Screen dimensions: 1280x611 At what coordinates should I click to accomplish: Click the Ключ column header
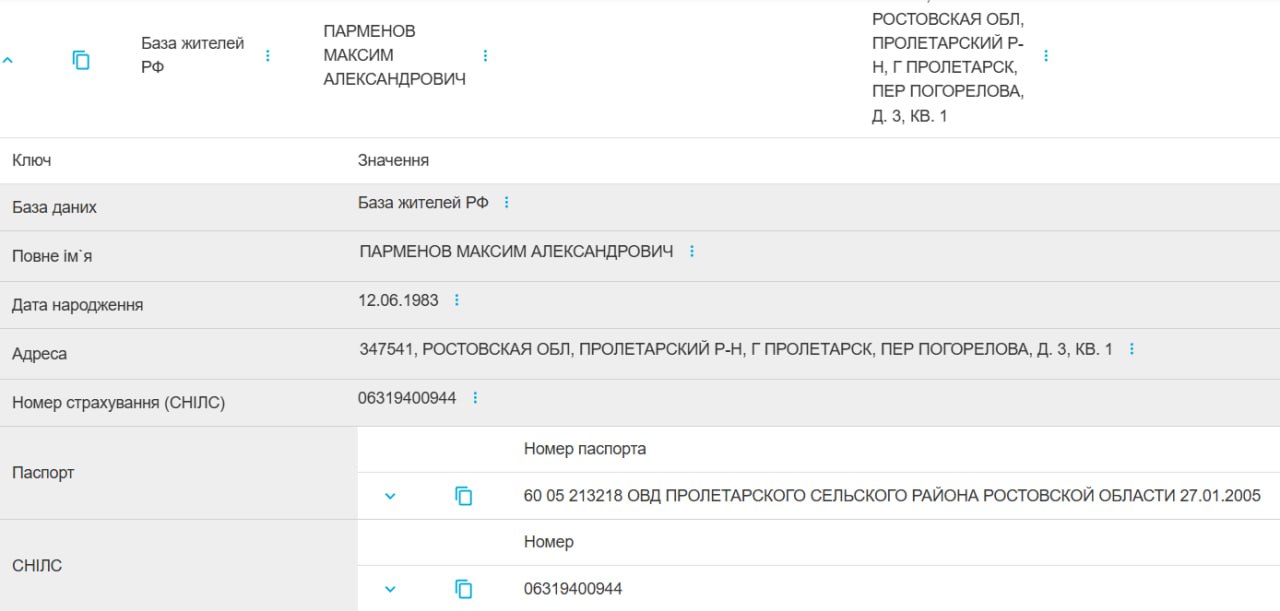(31, 160)
